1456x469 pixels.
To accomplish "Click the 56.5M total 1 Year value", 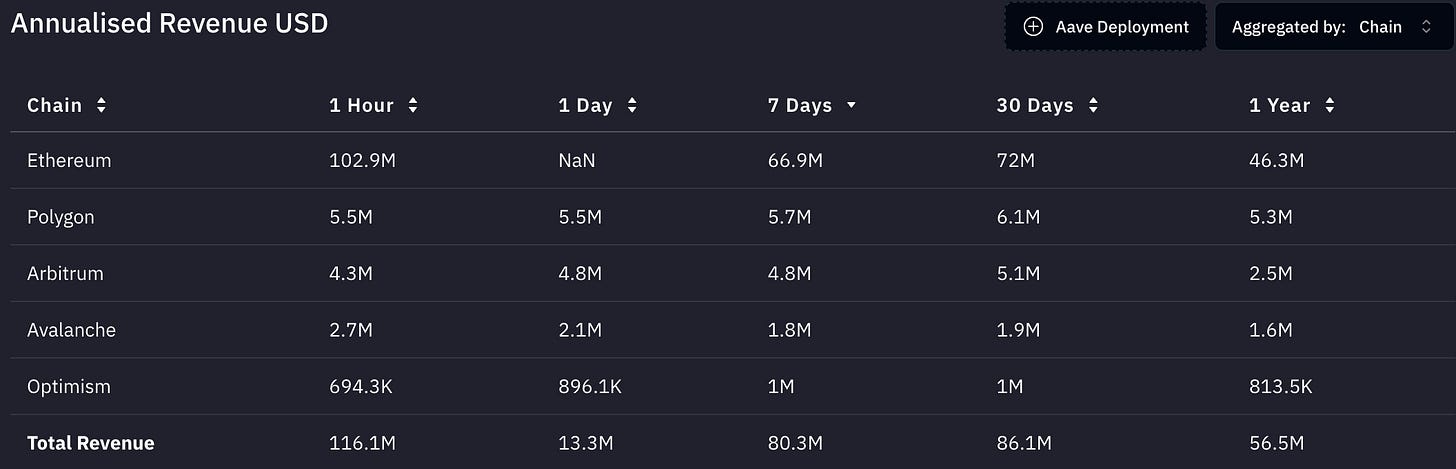I will click(x=1277, y=442).
